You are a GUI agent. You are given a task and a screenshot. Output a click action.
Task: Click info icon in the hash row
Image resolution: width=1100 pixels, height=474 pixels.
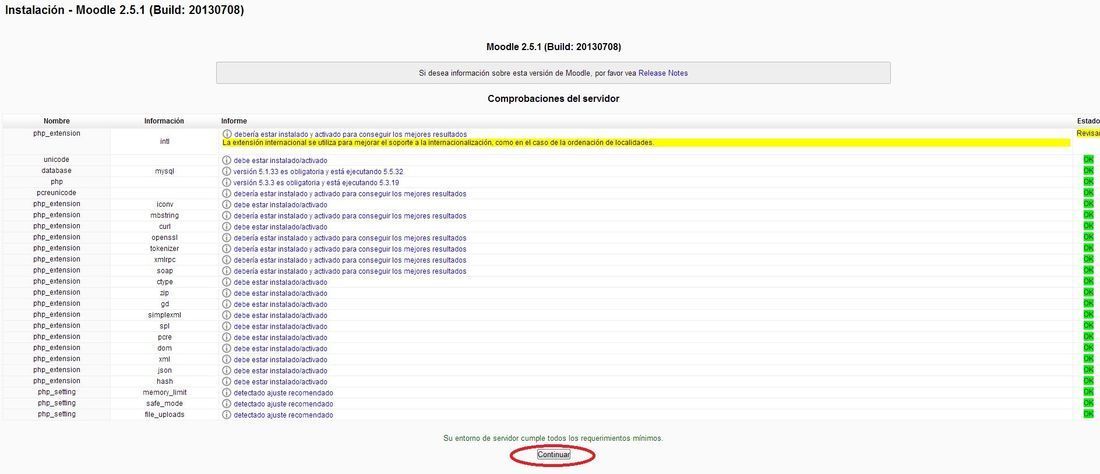click(227, 382)
